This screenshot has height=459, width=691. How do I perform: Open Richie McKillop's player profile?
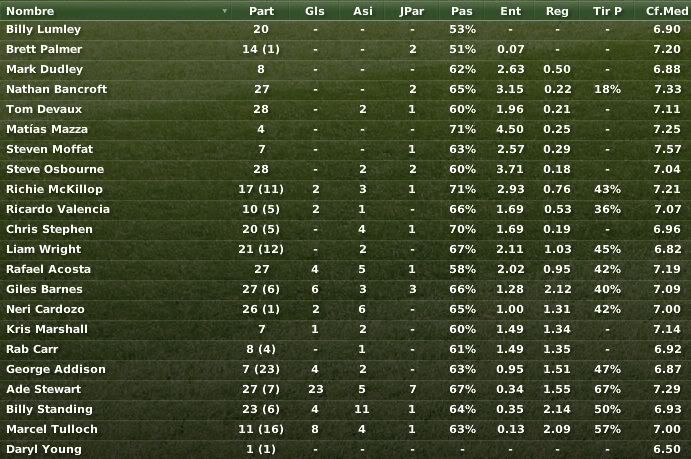(54, 189)
